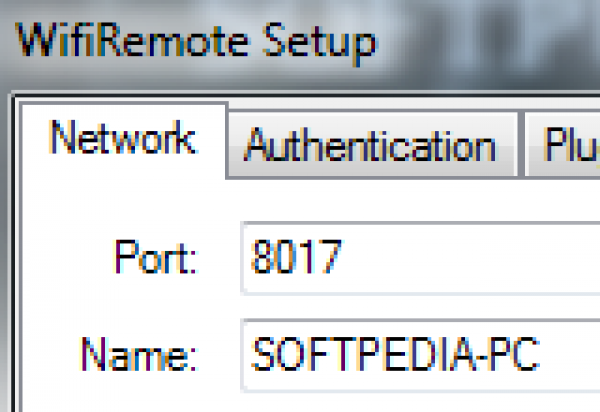Switch to the Network tab
Viewport: 600px width, 412px height.
pos(122,139)
